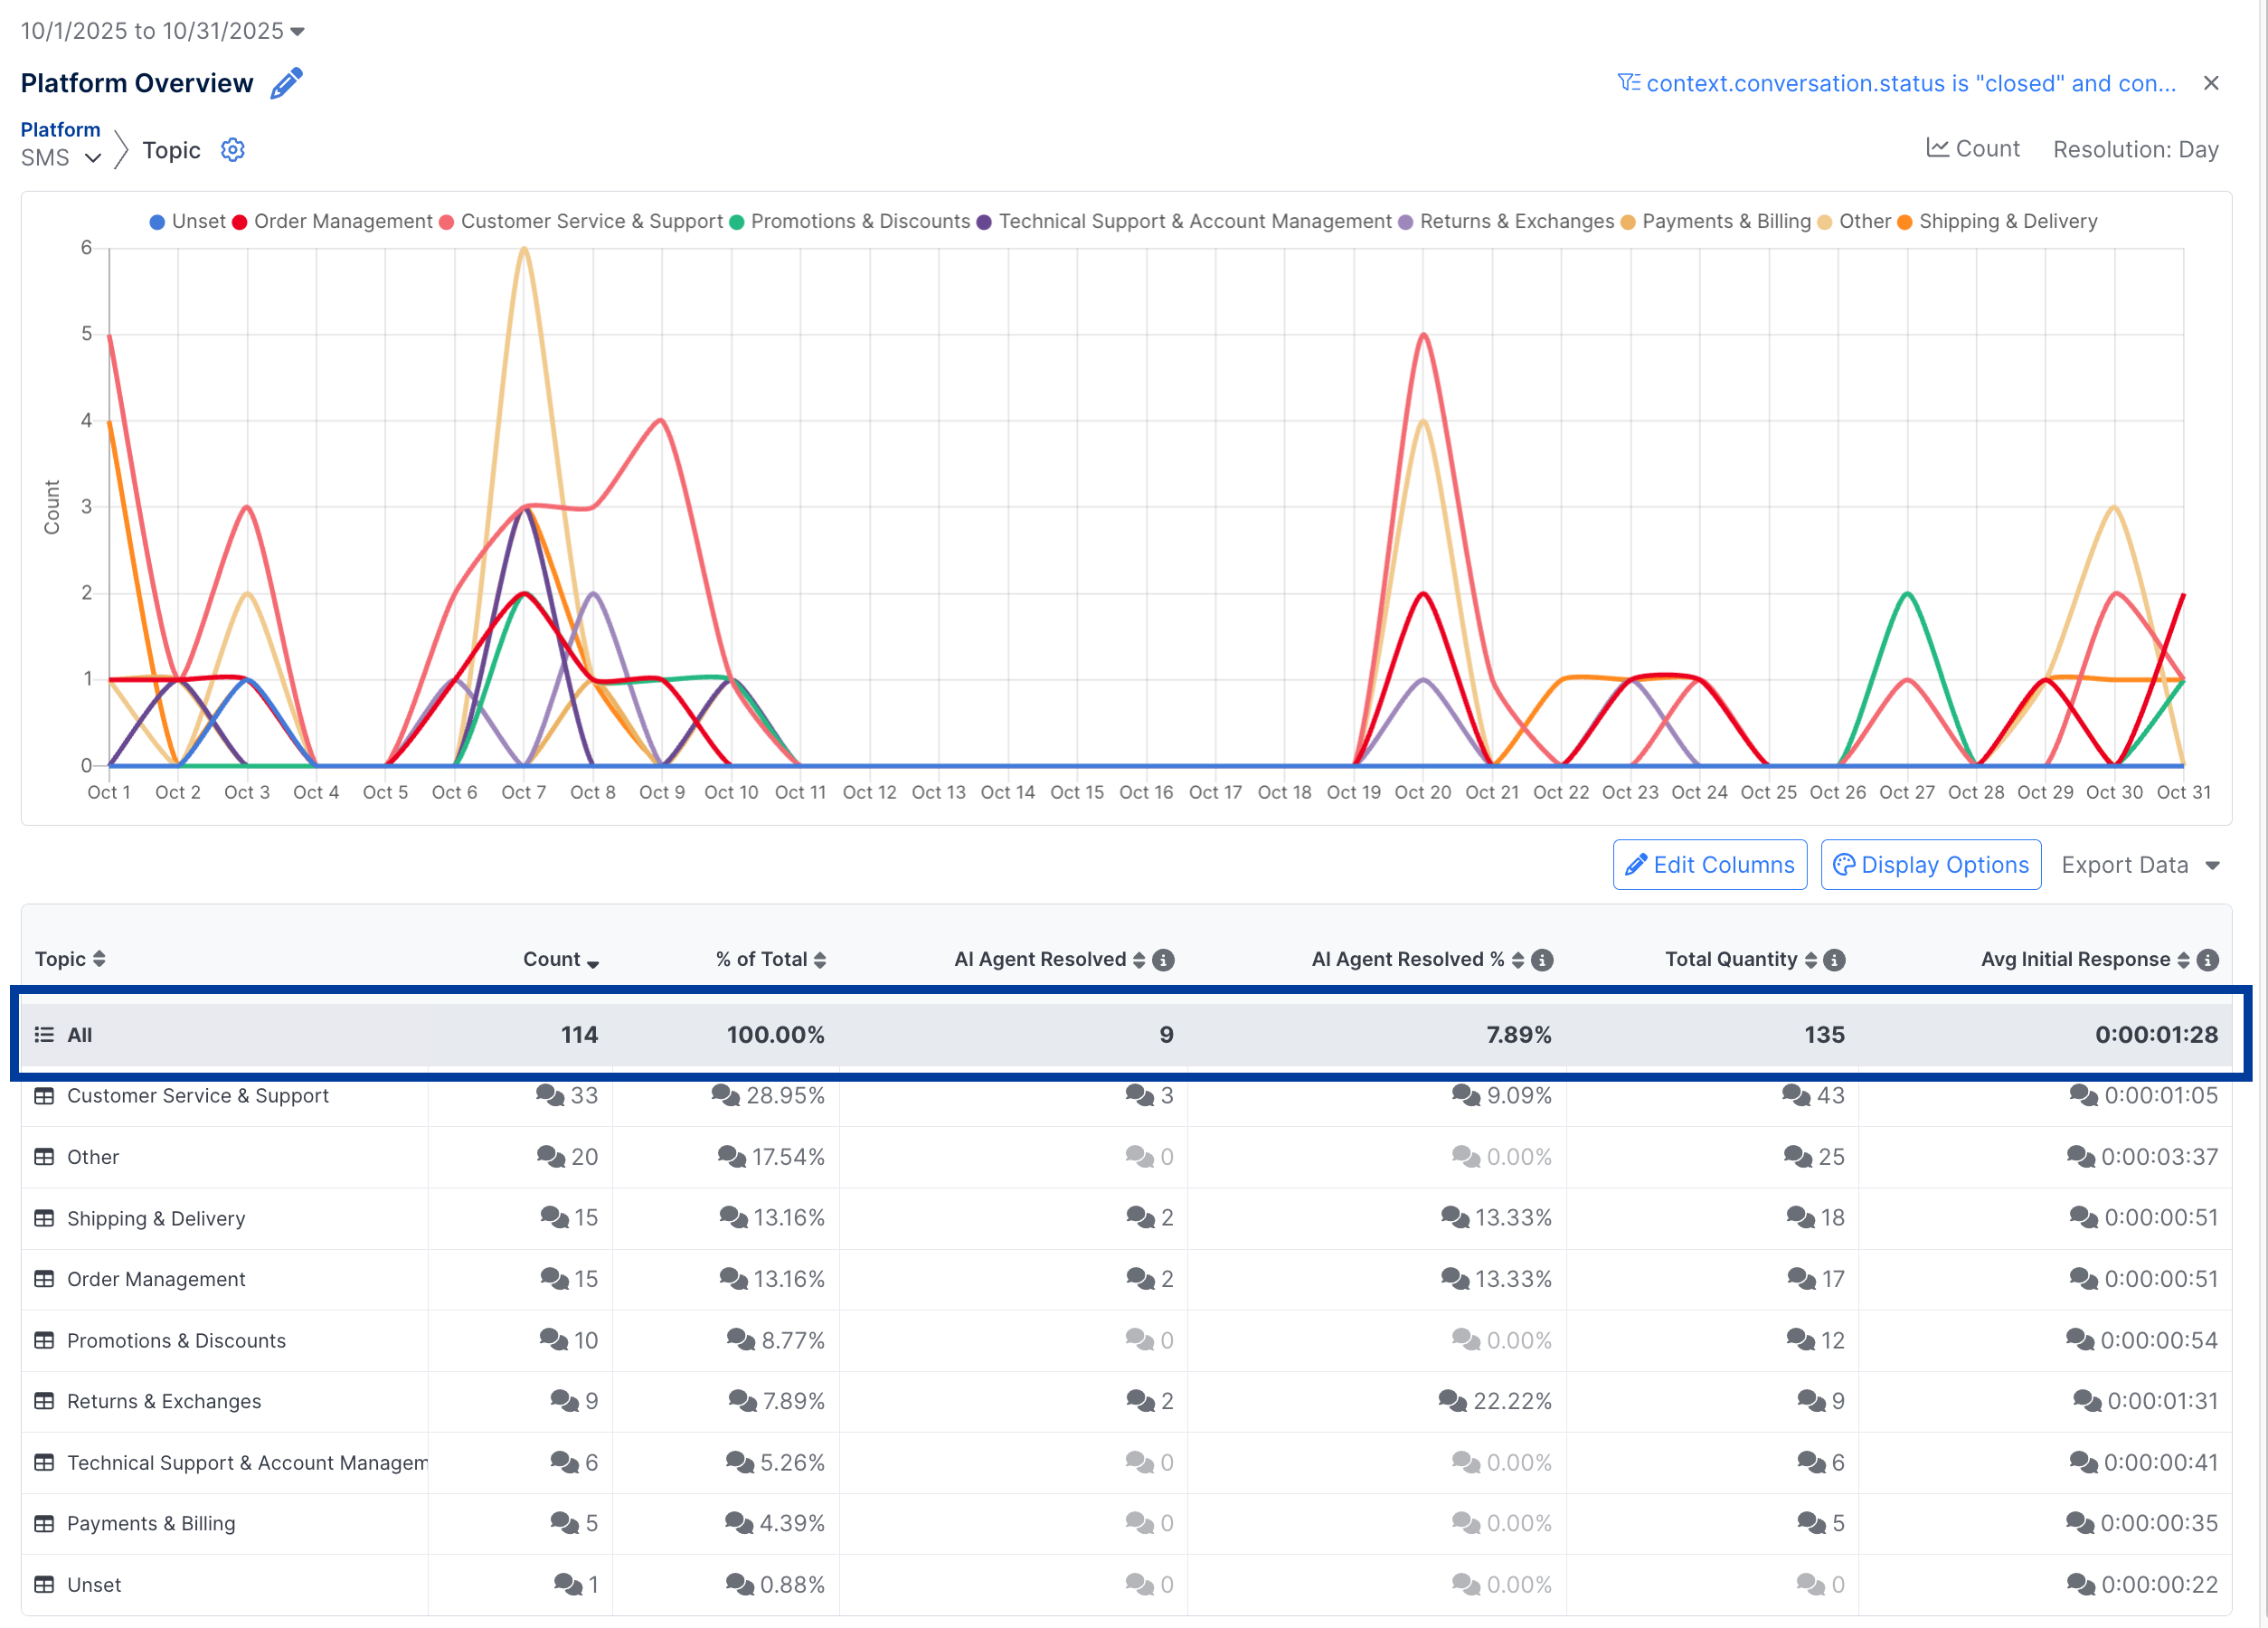This screenshot has height=1628, width=2268.
Task: Open Topic settings gear icon
Action: click(x=232, y=150)
